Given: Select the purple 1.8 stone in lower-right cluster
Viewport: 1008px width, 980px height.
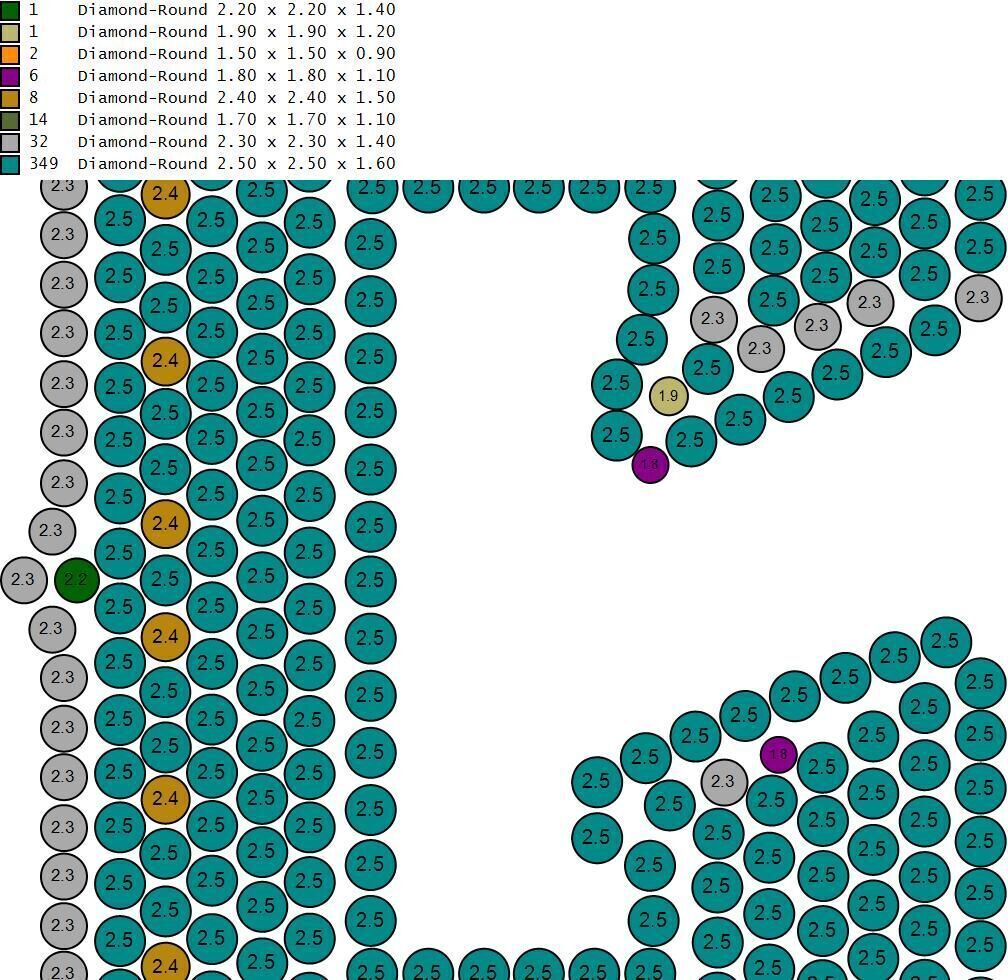Looking at the screenshot, I should click(x=778, y=755).
